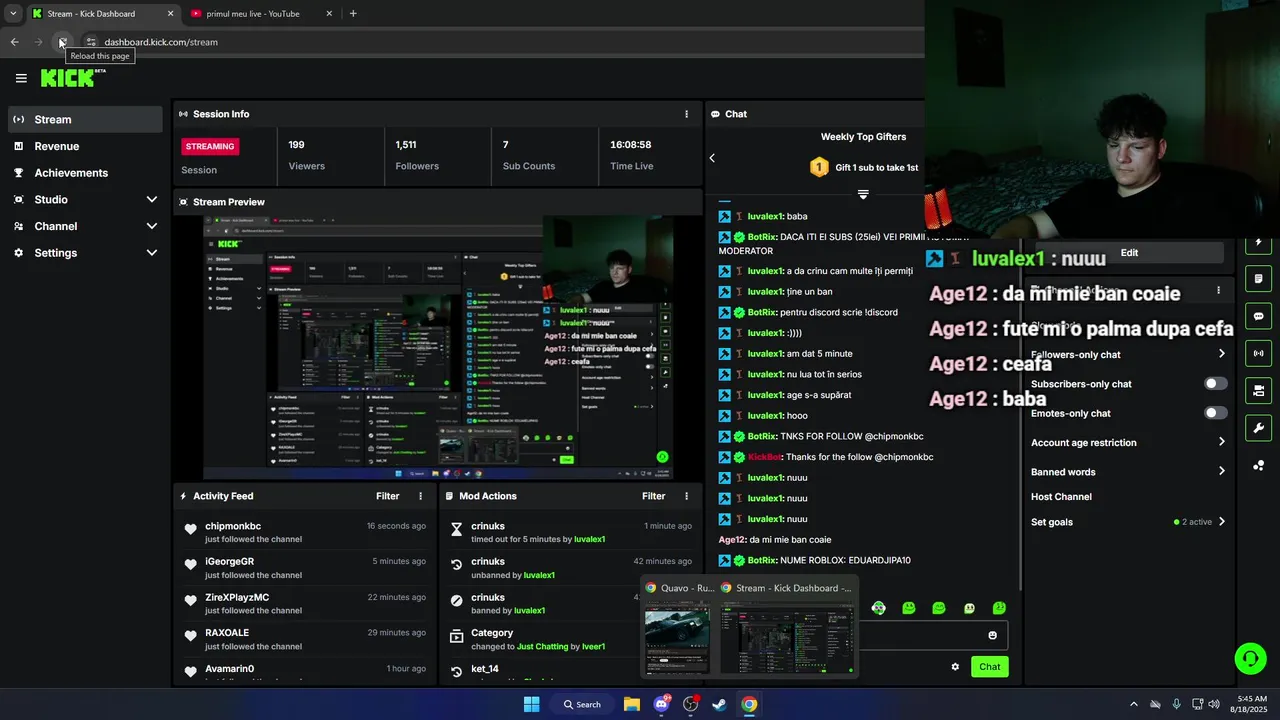The height and width of the screenshot is (720, 1280).
Task: Open a new browser tab
Action: coord(353,14)
